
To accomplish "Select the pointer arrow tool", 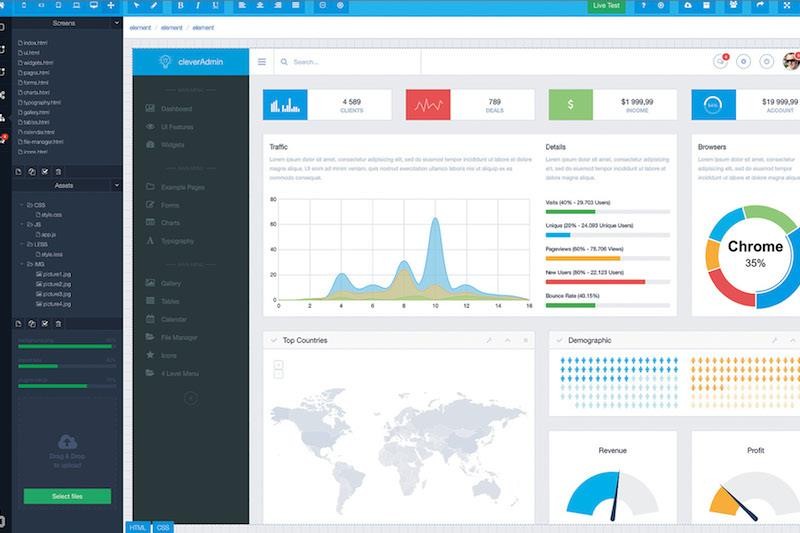I will tap(136, 5).
